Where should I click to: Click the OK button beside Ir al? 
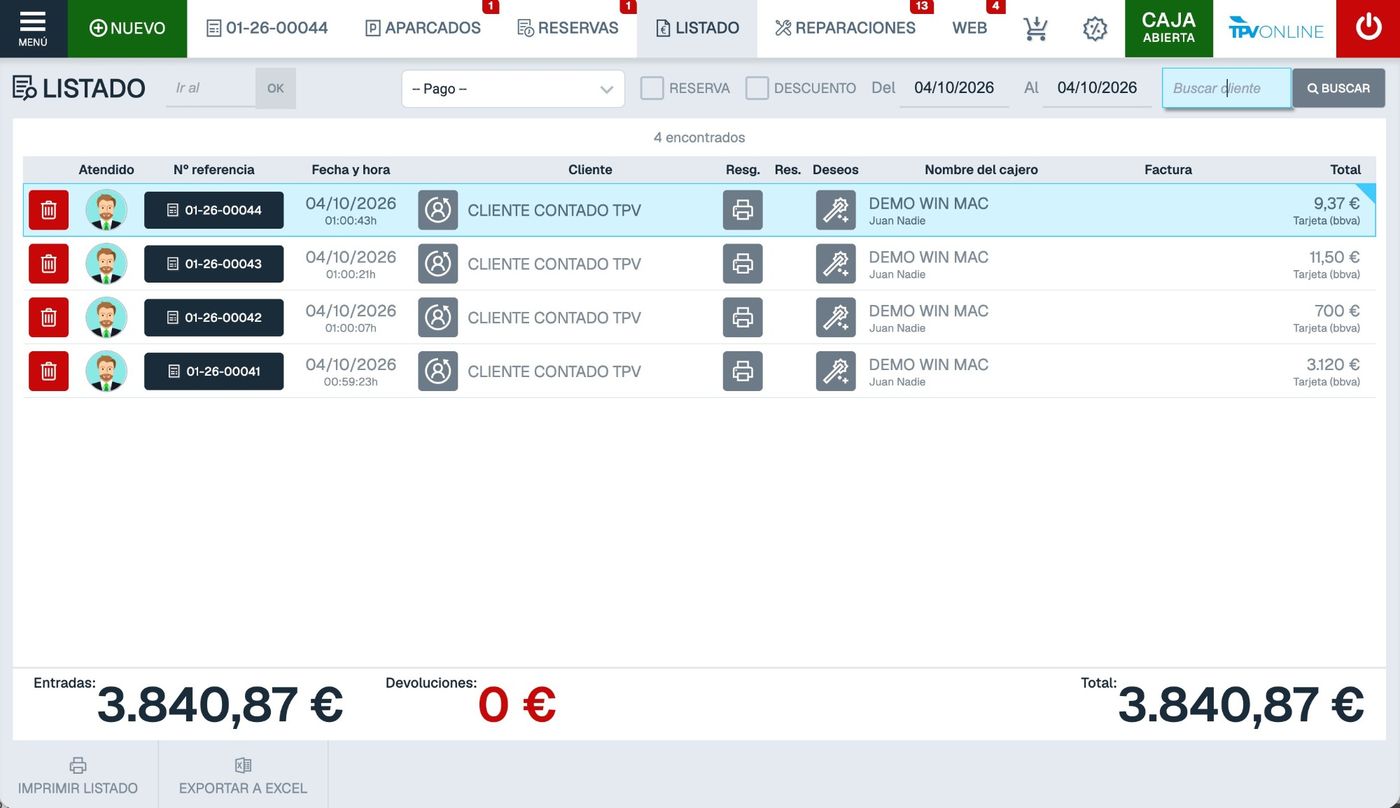coord(276,88)
